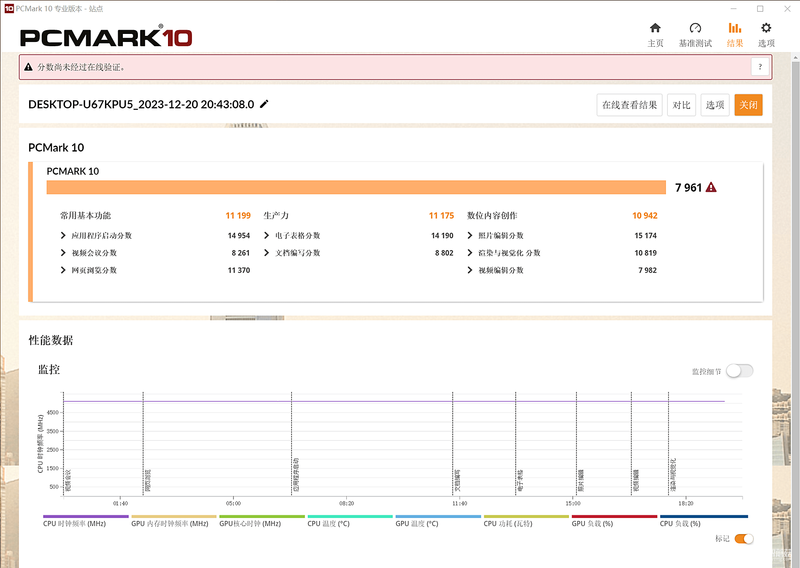Click the 文档编写 marker in the chart
The height and width of the screenshot is (568, 800).
457,481
